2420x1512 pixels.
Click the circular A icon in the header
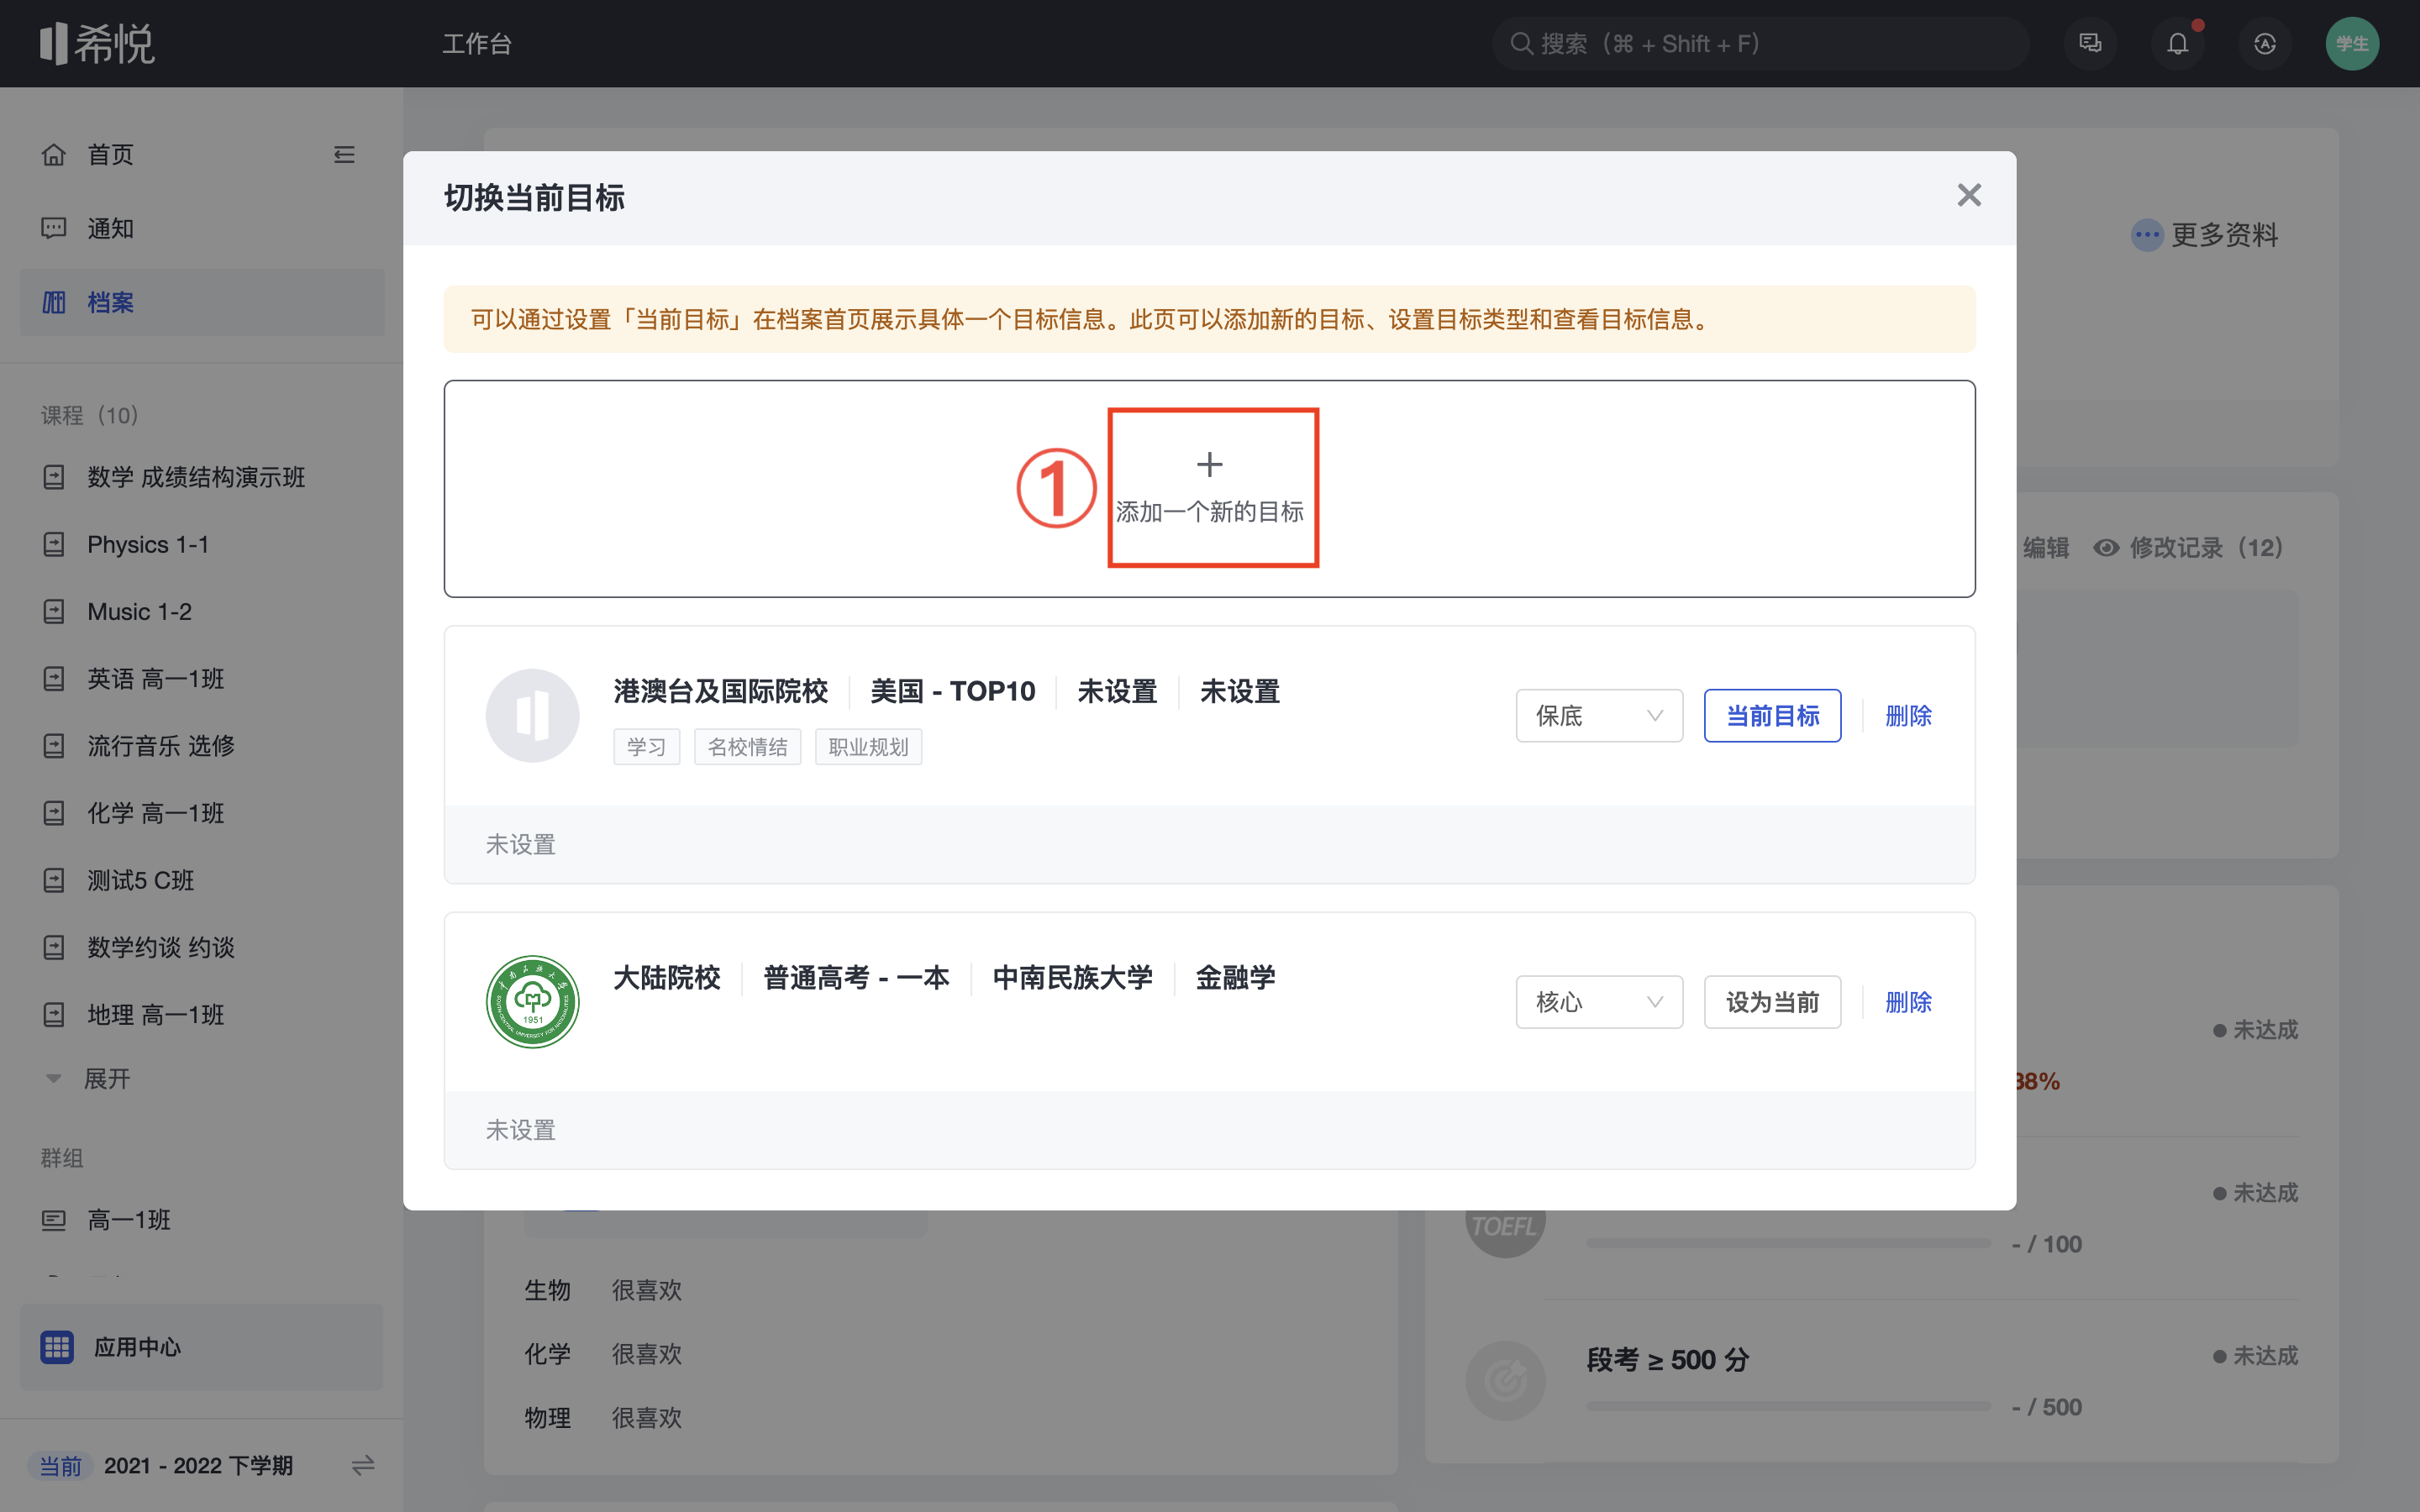click(2265, 44)
